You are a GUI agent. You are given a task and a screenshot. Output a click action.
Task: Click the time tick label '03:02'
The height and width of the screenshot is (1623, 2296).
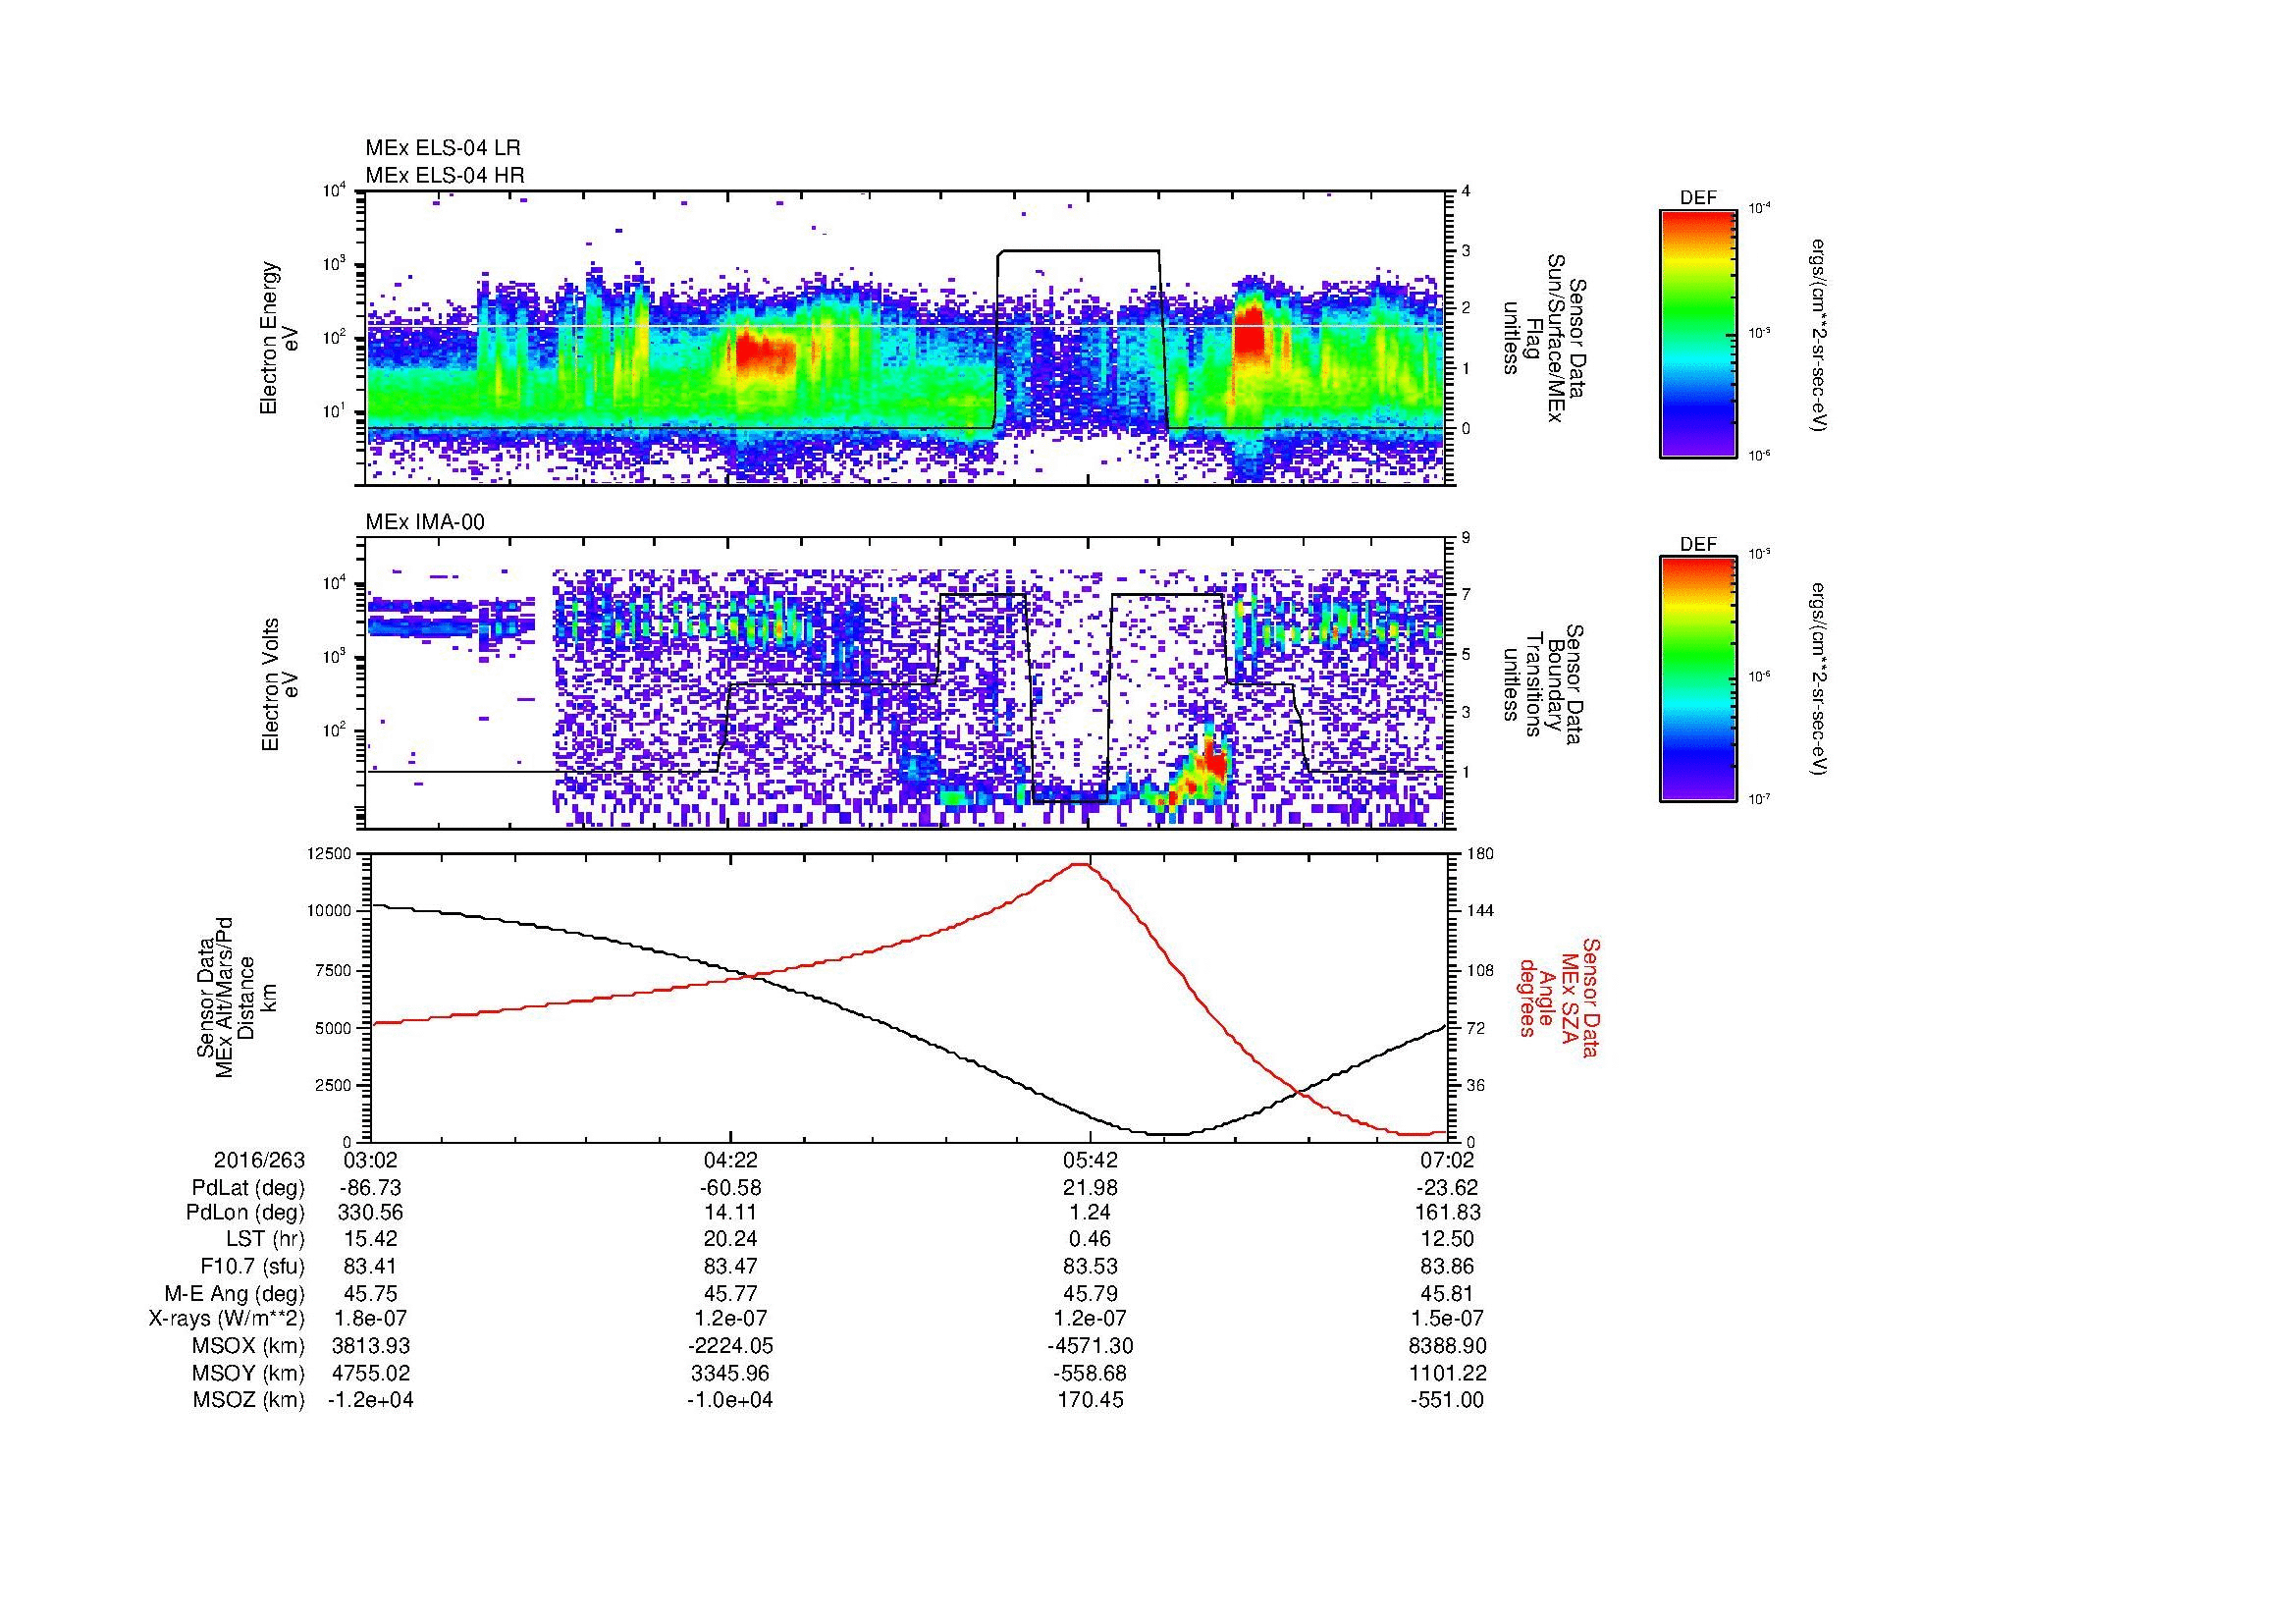tap(371, 1160)
